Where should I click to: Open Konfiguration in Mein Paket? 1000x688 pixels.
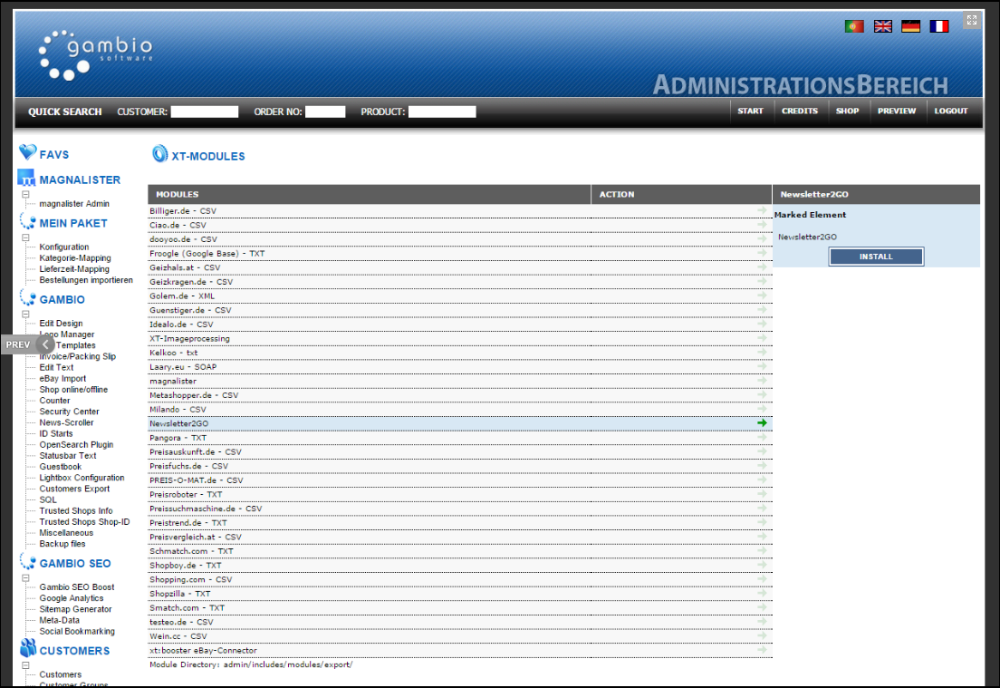pyautogui.click(x=64, y=247)
